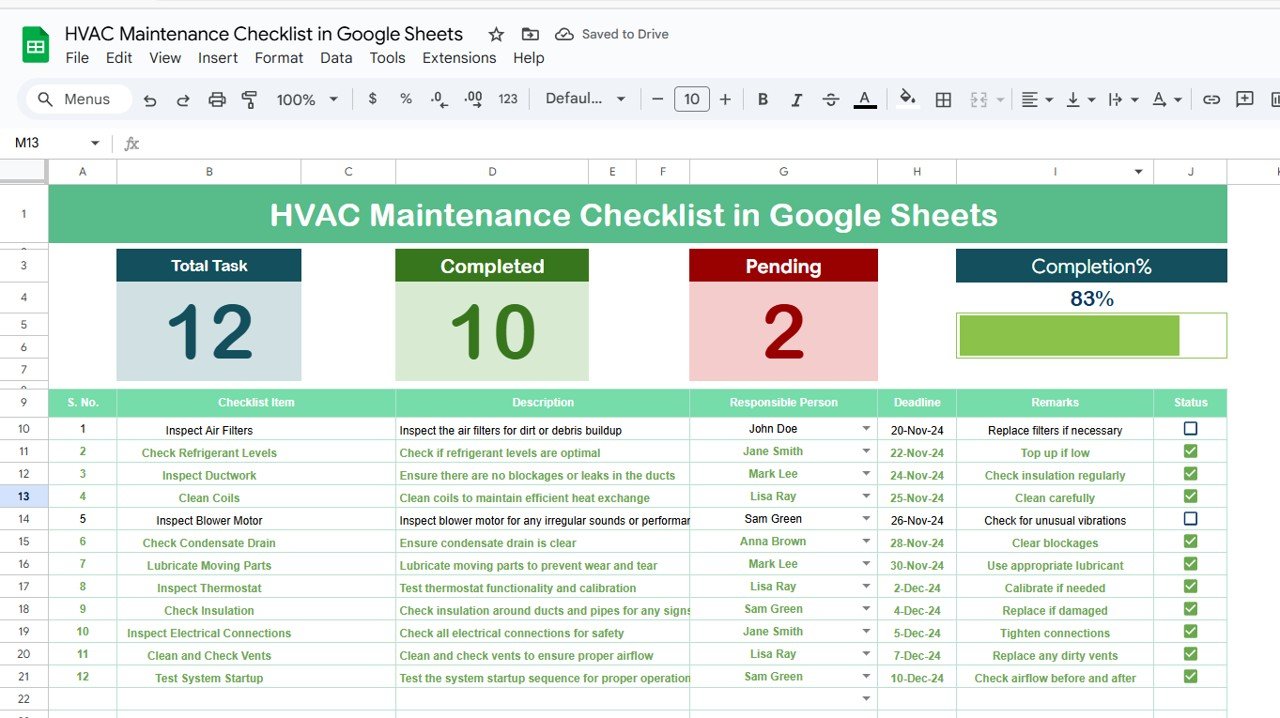Screen dimensions: 1280x718
Task: Uncheck Status for Lubricate Moving Parts
Action: click(1190, 564)
